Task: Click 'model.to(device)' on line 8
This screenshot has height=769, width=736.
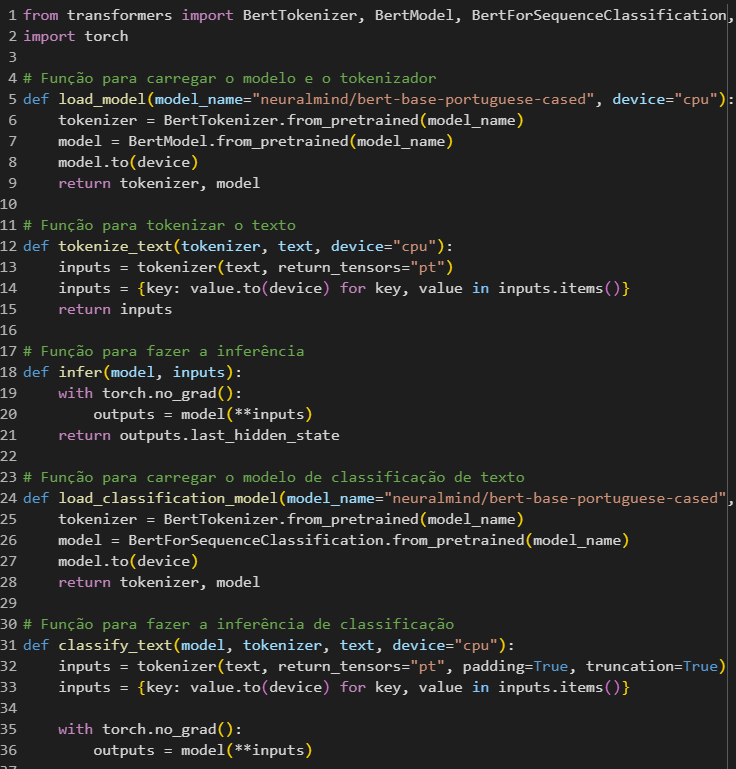Action: point(128,162)
